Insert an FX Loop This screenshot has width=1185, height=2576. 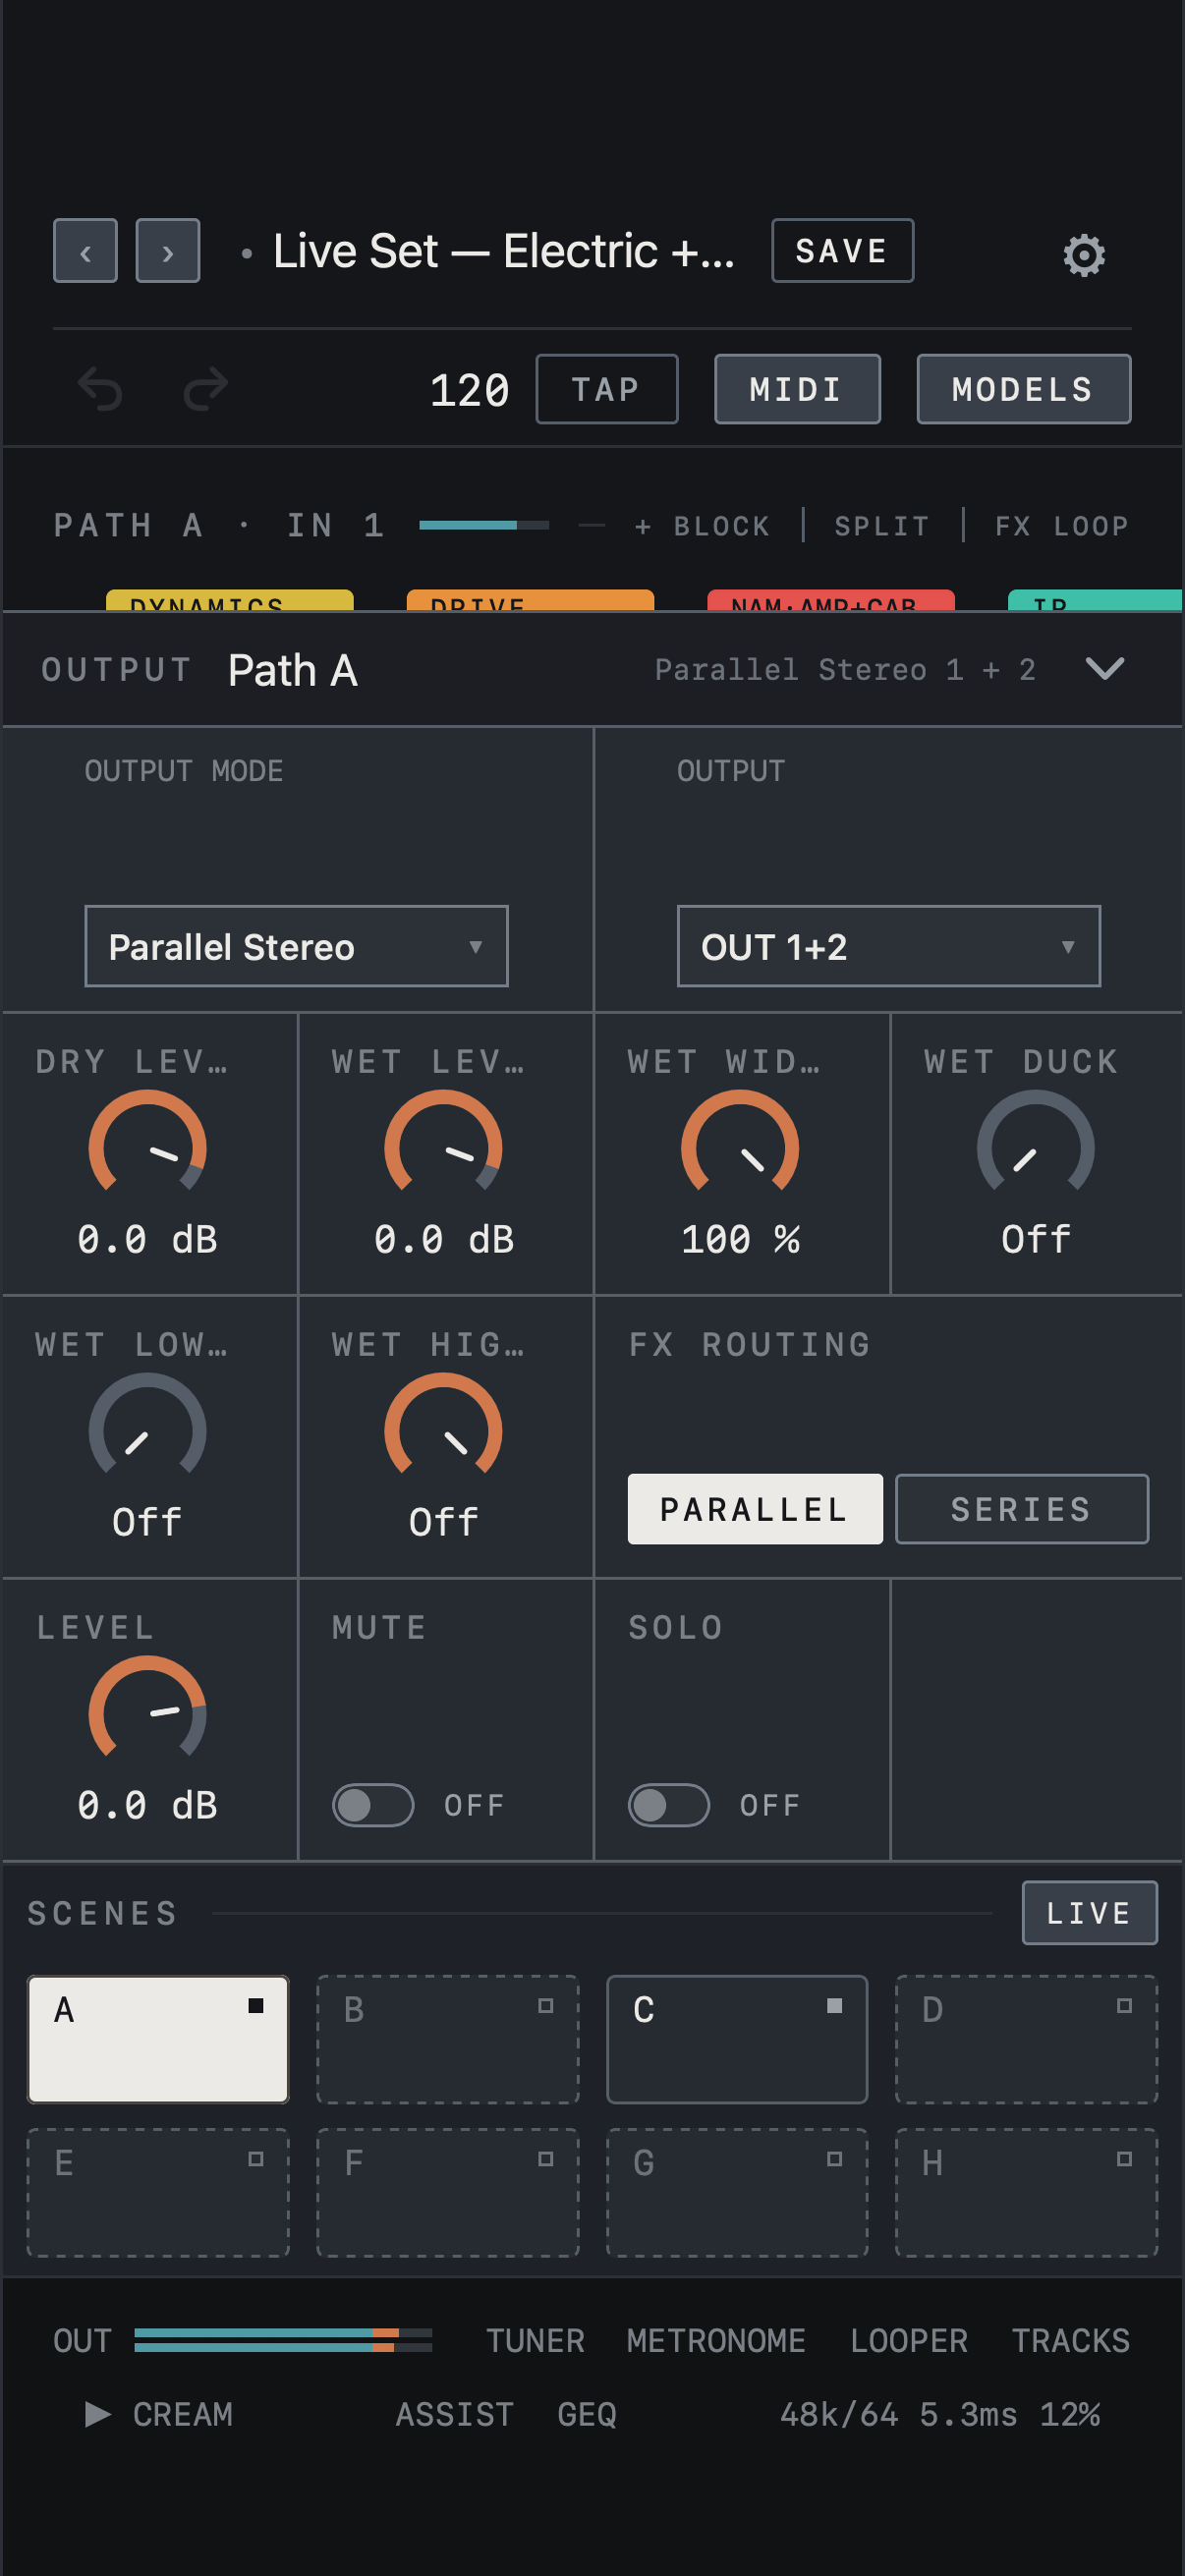pos(1062,526)
